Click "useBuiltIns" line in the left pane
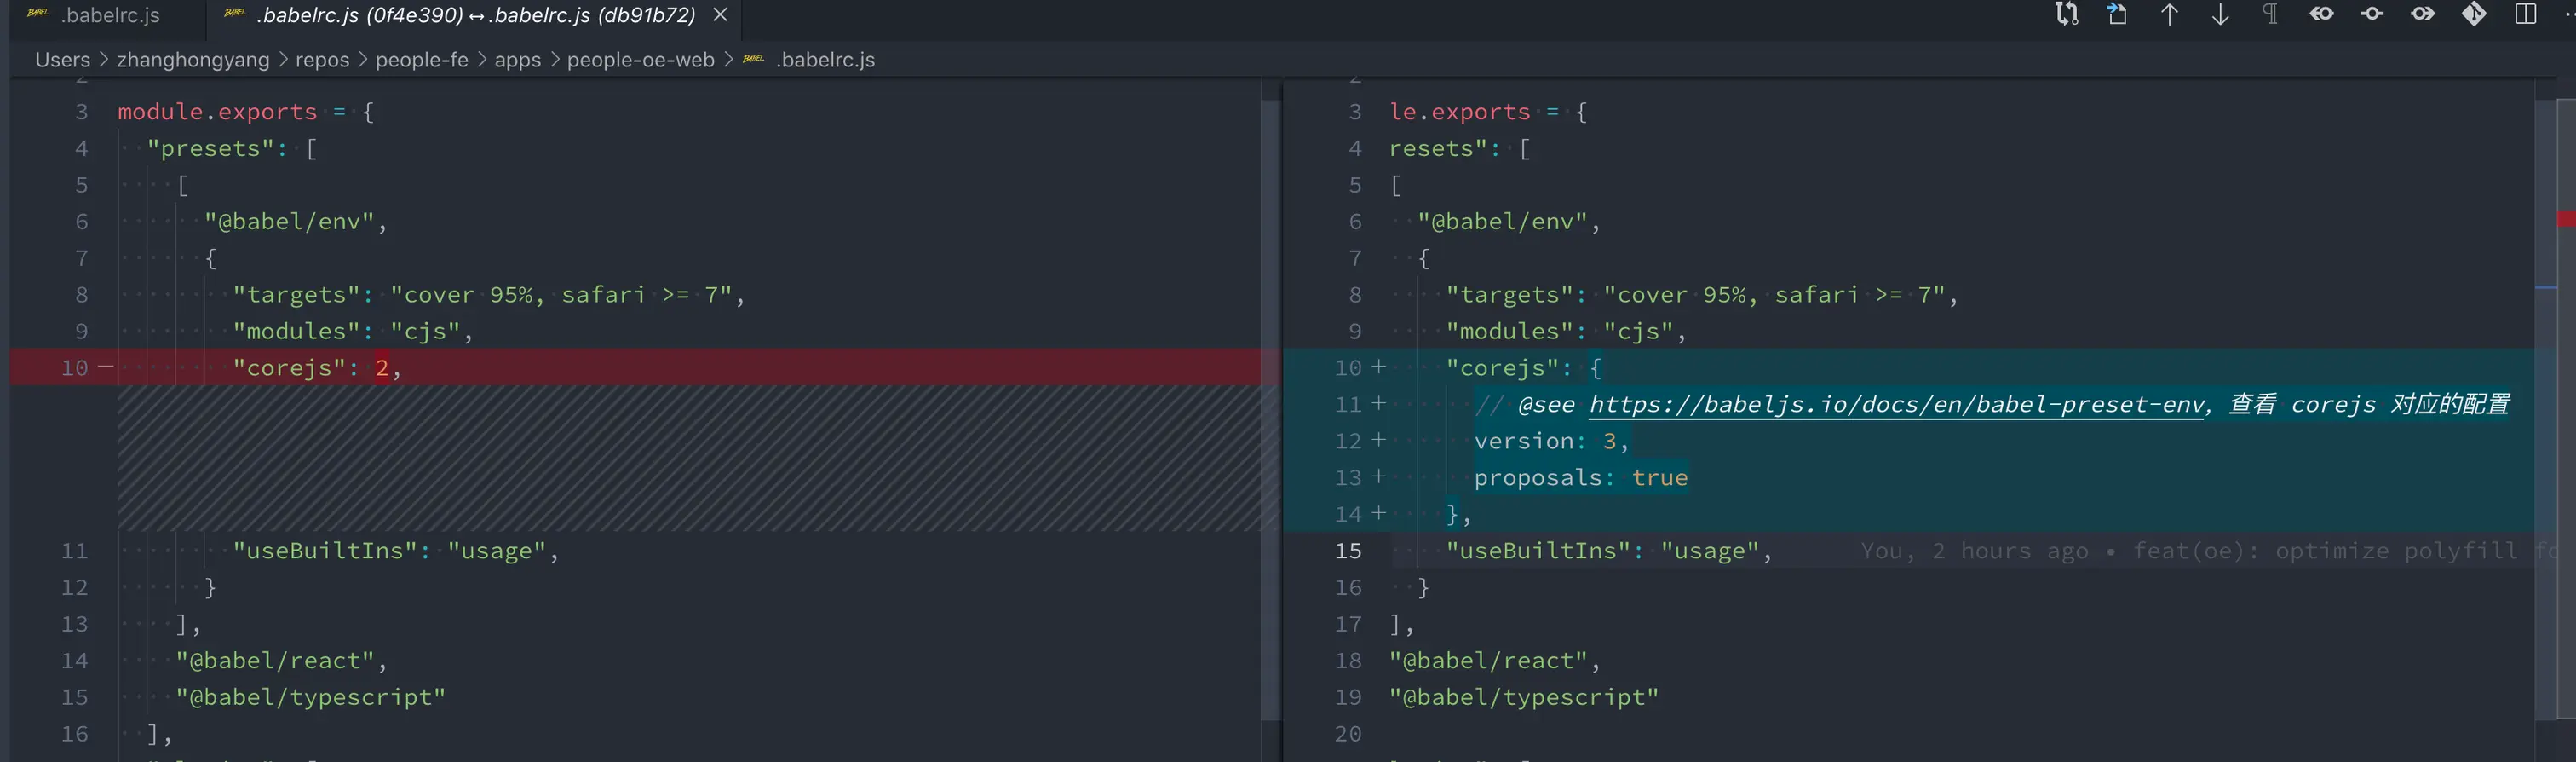 395,551
